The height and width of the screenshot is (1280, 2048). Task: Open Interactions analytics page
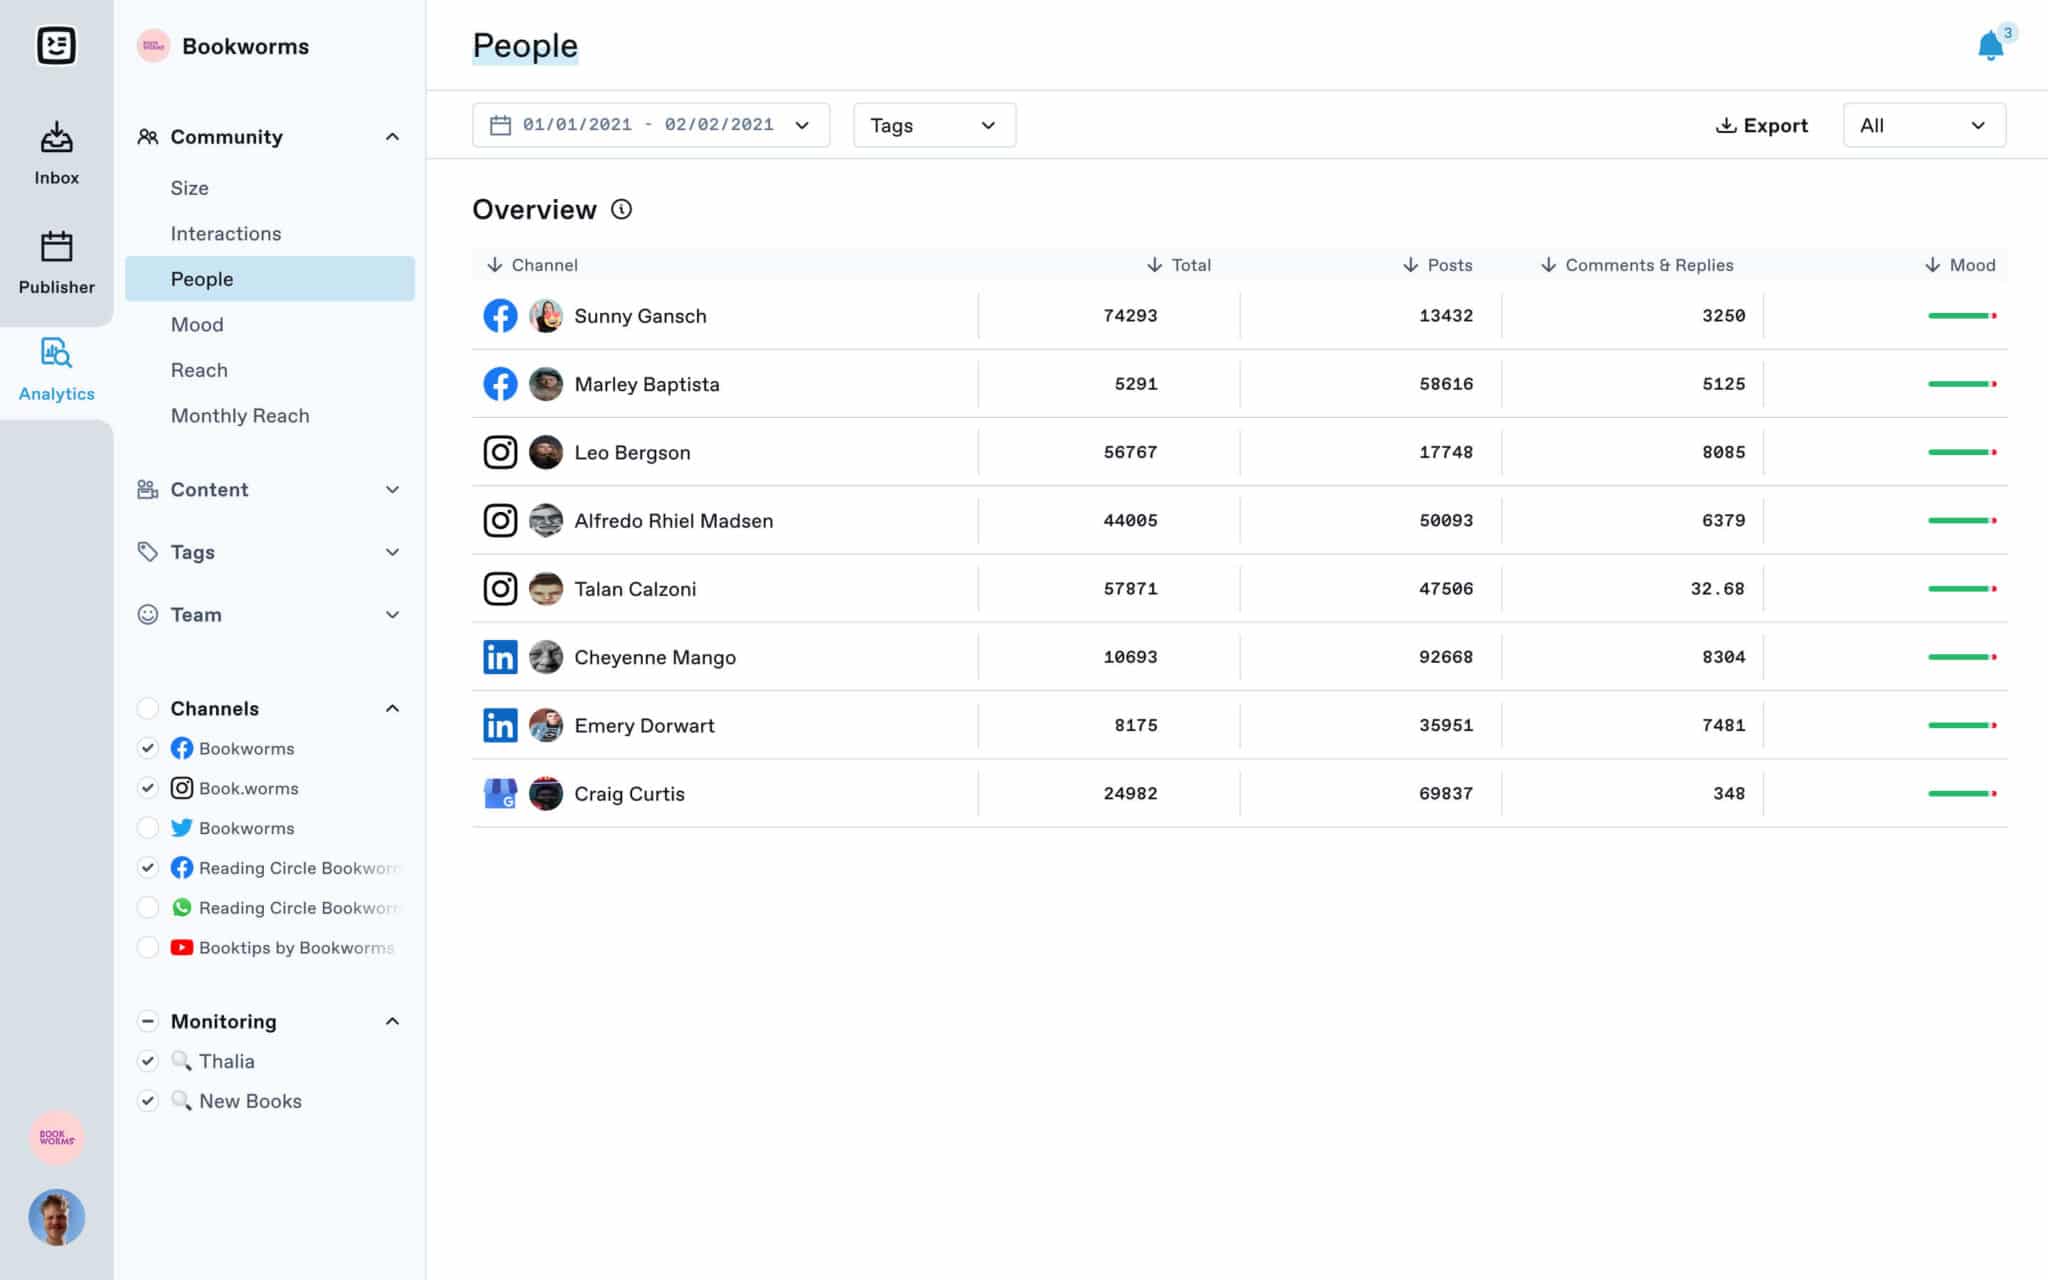point(226,233)
